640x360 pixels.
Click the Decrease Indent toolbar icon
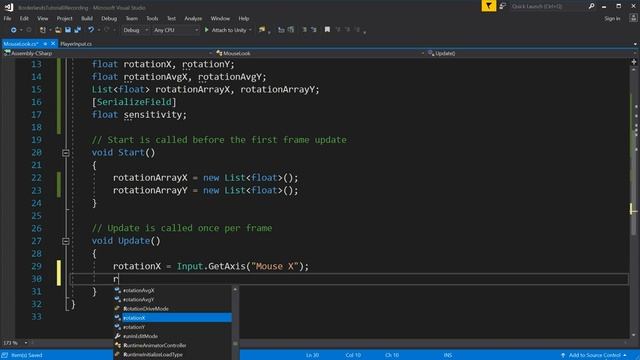tap(281, 30)
